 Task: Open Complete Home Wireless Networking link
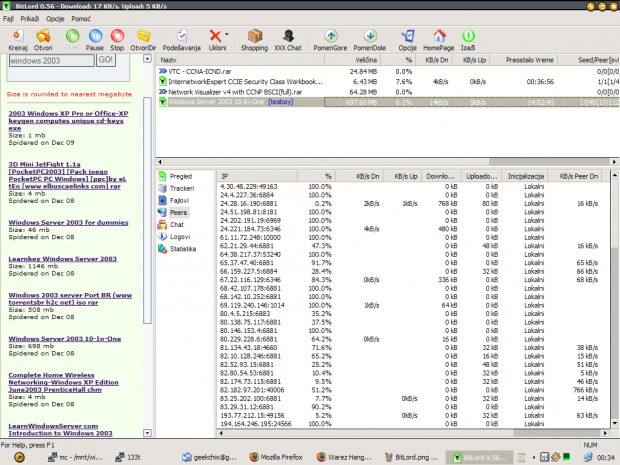pos(63,382)
